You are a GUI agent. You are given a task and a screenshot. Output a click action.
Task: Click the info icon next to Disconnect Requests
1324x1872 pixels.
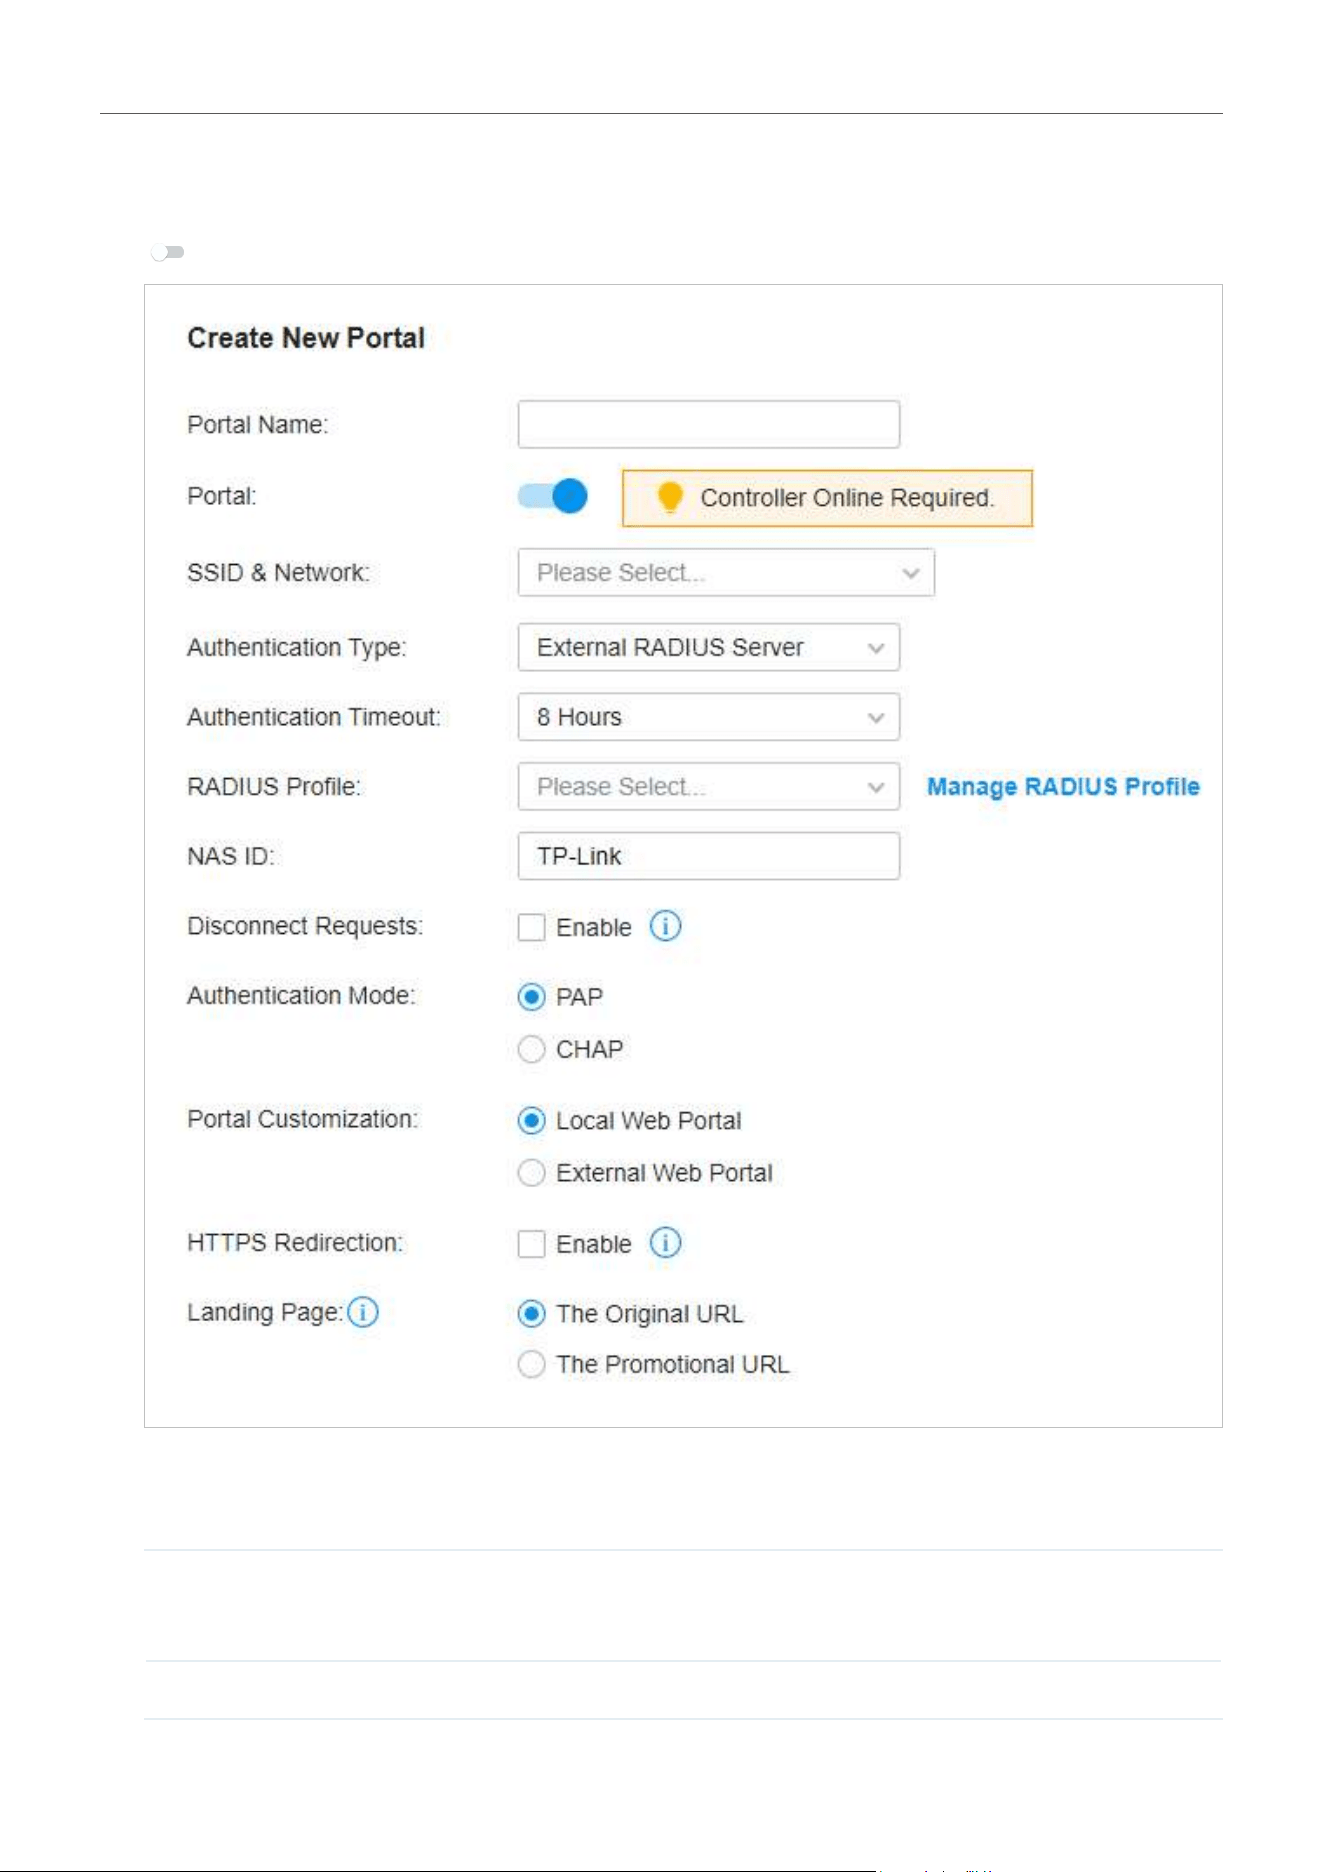(x=665, y=926)
